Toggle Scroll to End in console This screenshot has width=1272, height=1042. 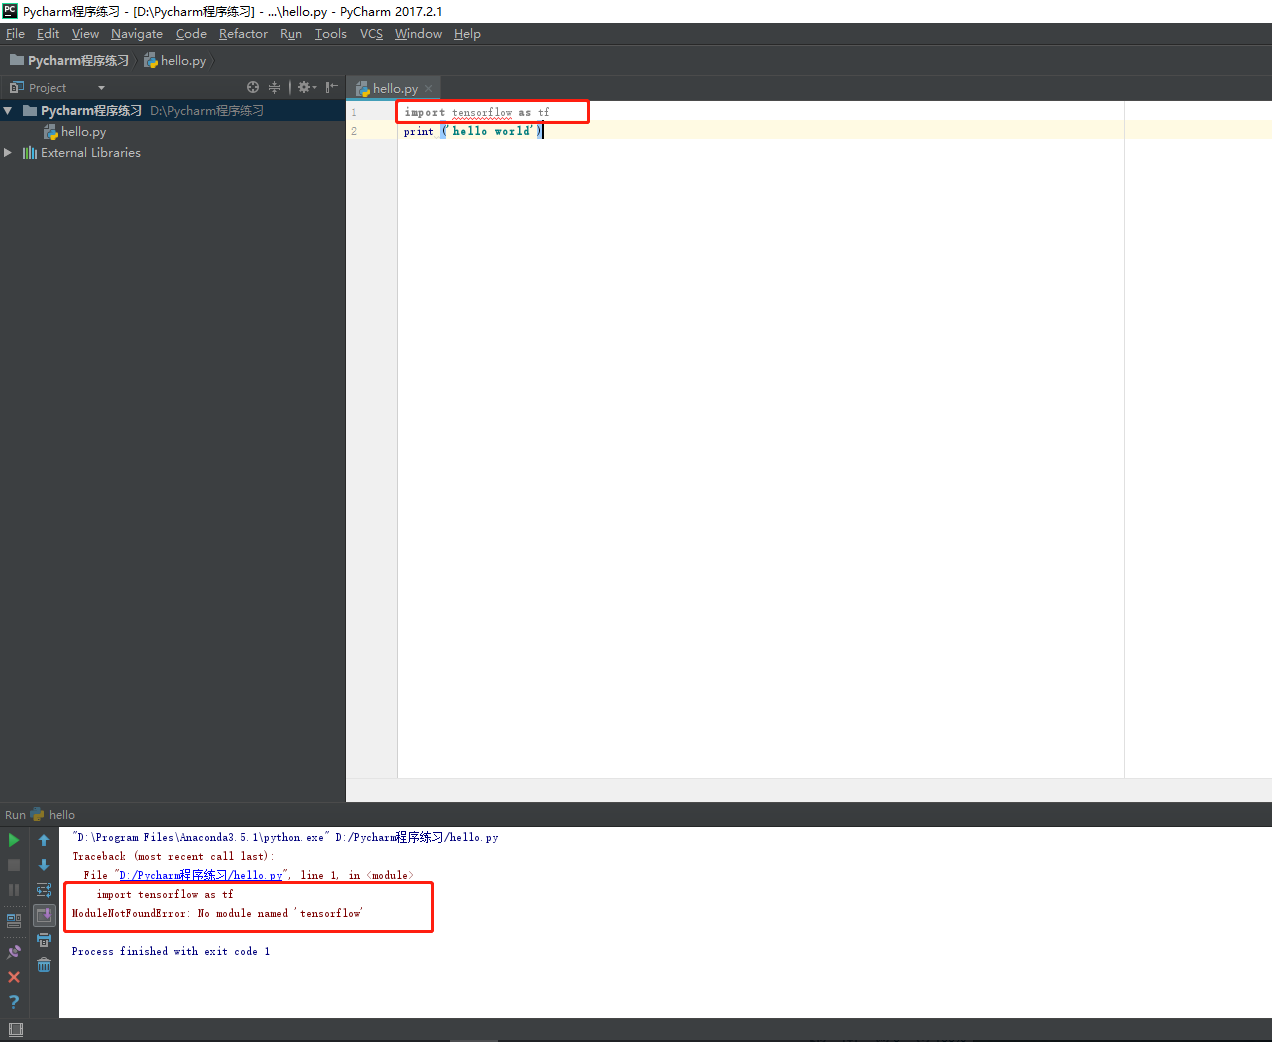(x=43, y=914)
